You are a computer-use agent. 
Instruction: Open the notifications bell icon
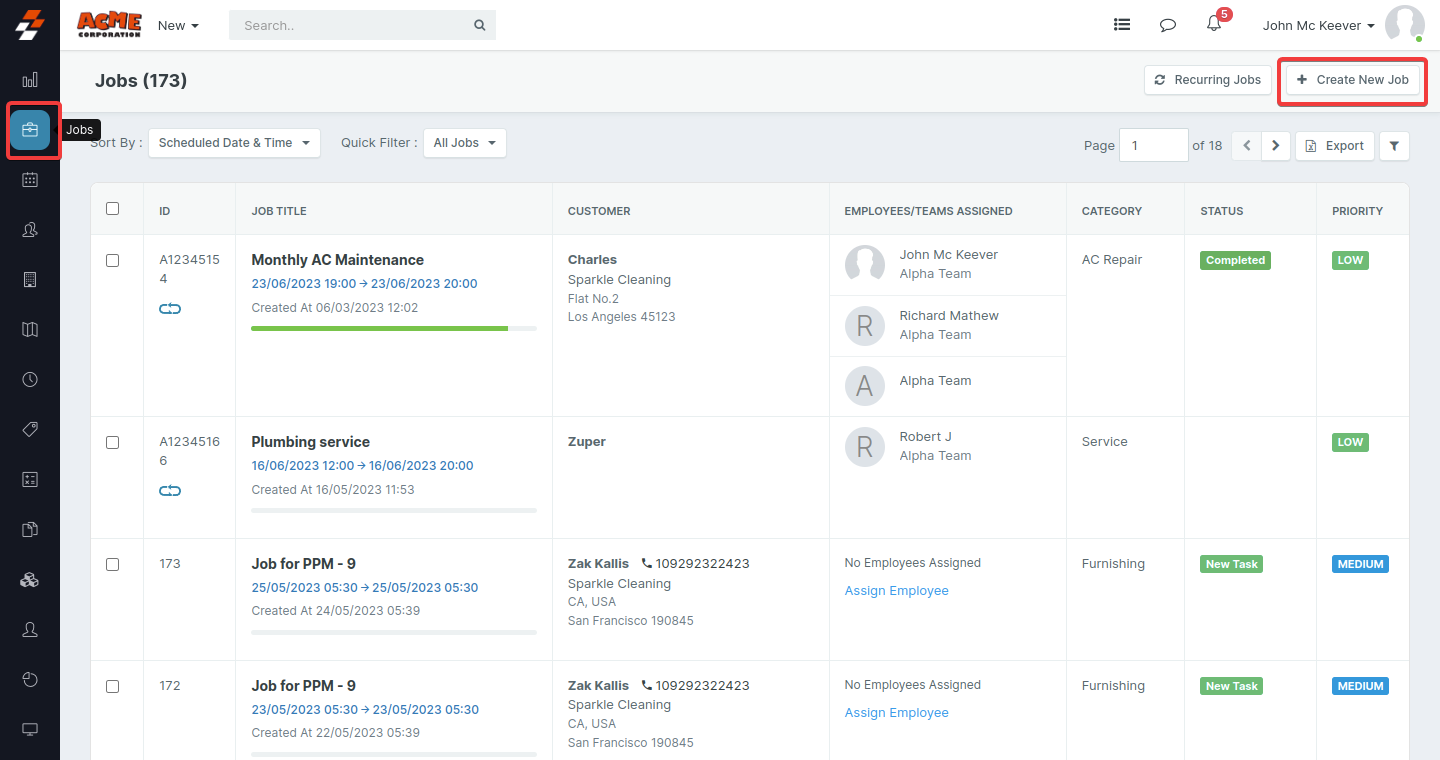click(x=1214, y=25)
